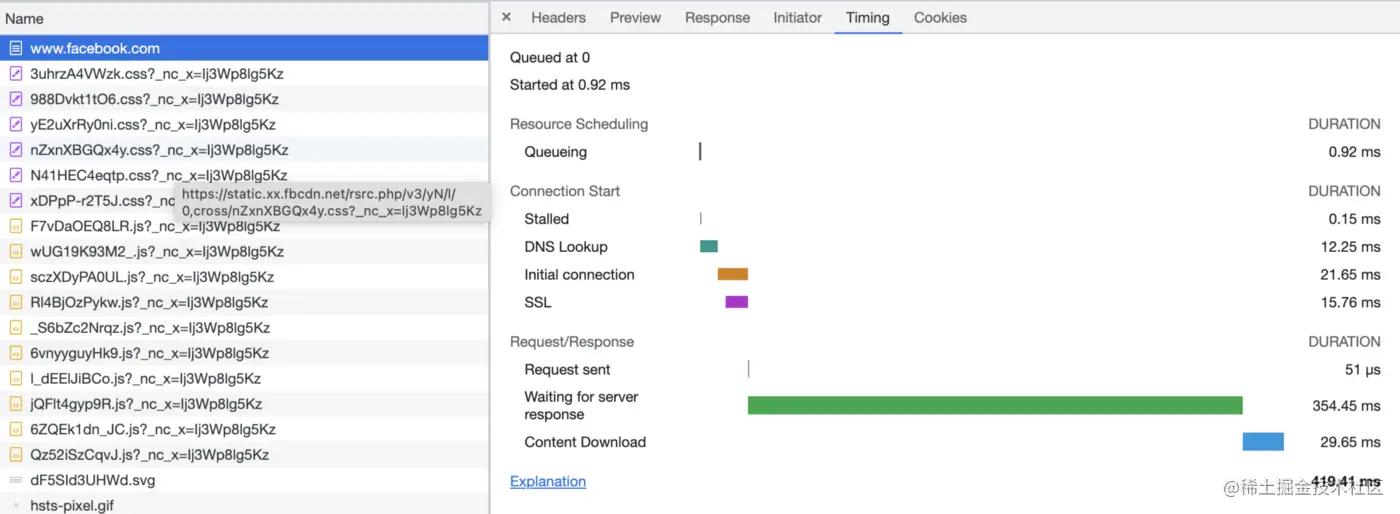
Task: Switch to the Response tab
Action: (x=717, y=17)
